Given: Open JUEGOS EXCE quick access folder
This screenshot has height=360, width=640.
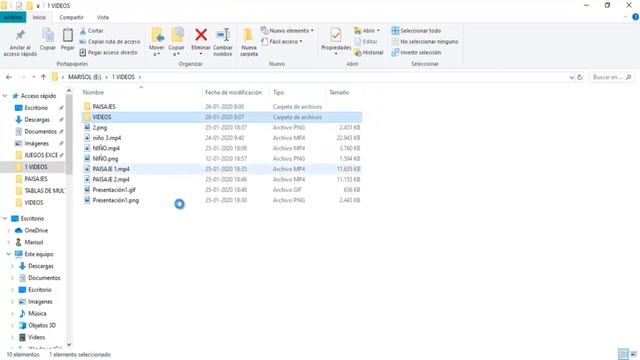Looking at the screenshot, I should (x=41, y=155).
